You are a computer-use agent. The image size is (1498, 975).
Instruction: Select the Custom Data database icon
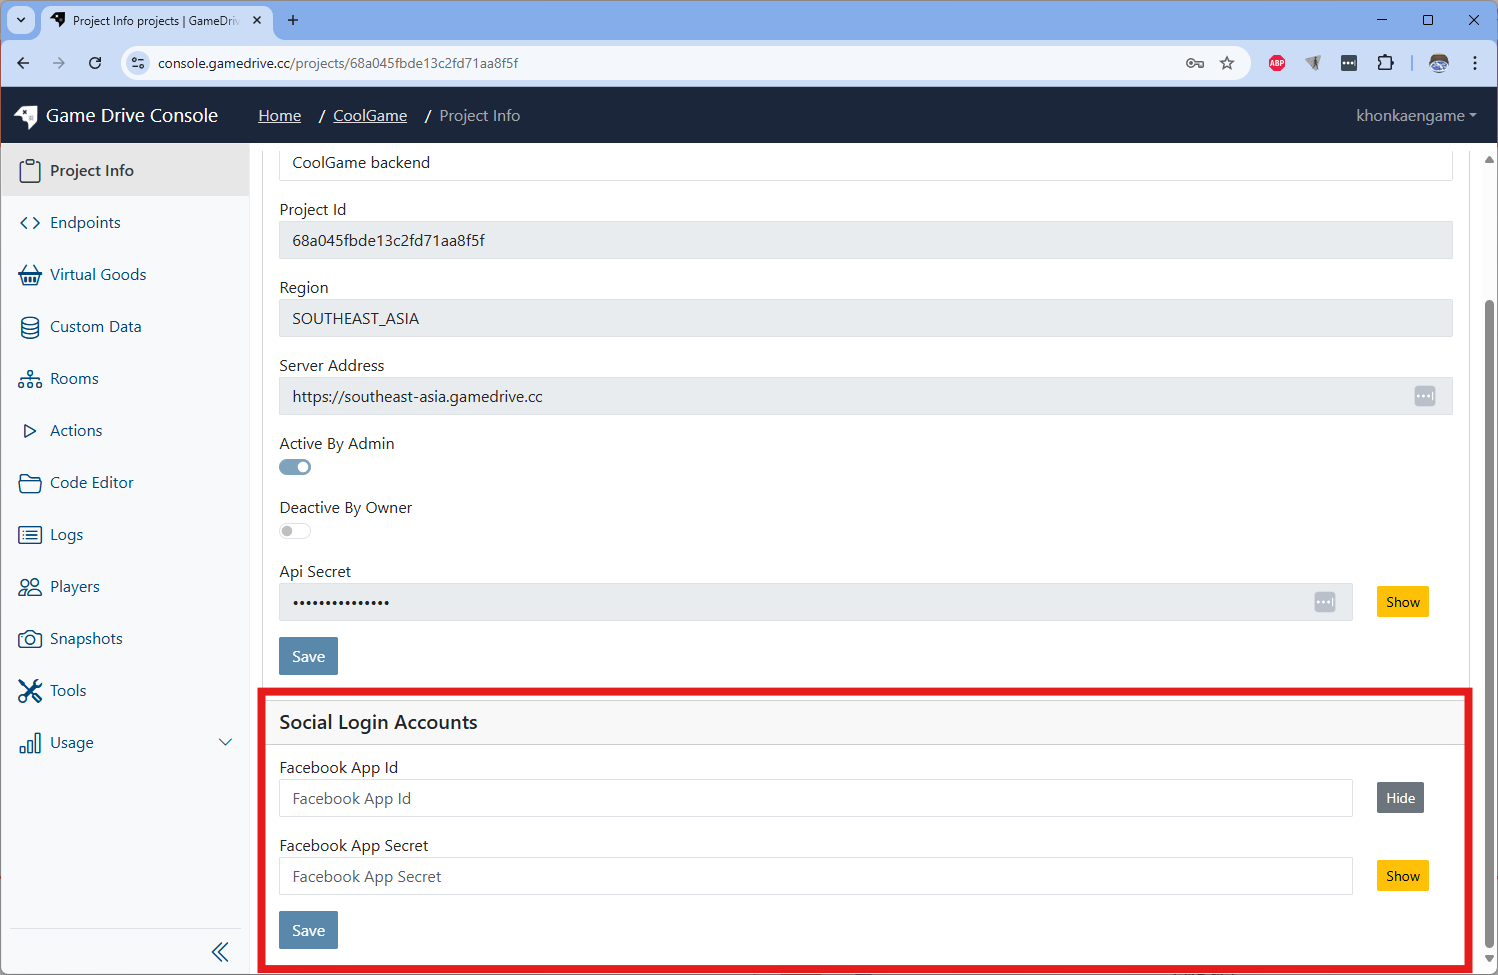tap(30, 327)
